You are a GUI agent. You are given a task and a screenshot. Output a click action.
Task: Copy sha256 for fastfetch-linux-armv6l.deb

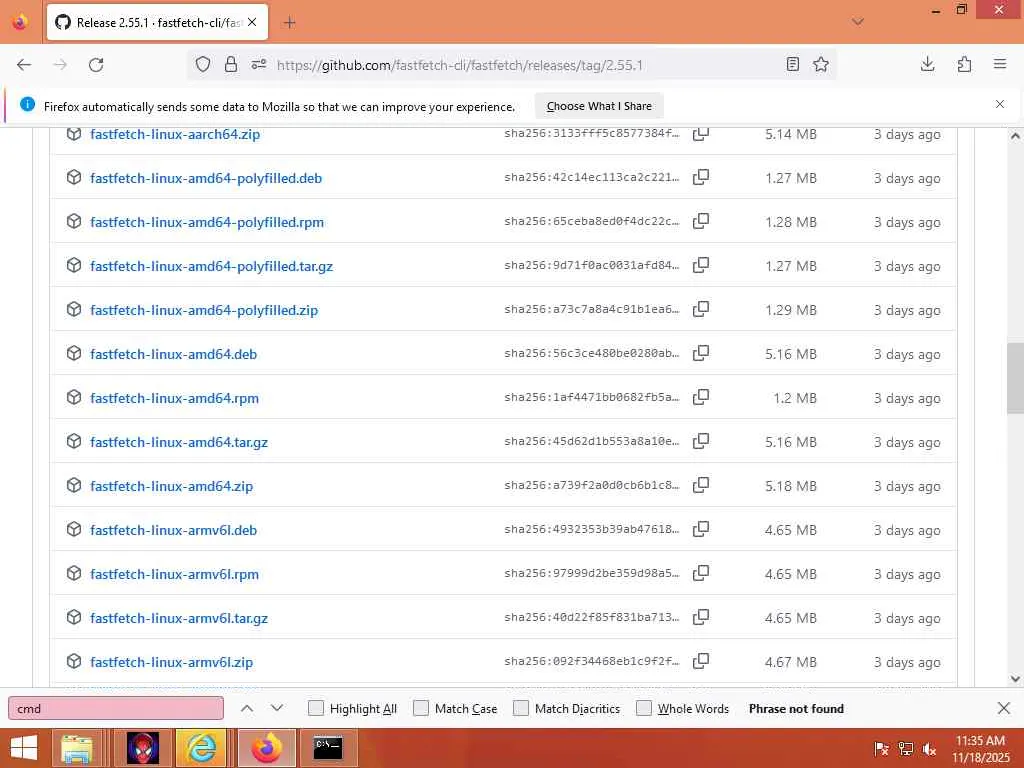pyautogui.click(x=701, y=529)
